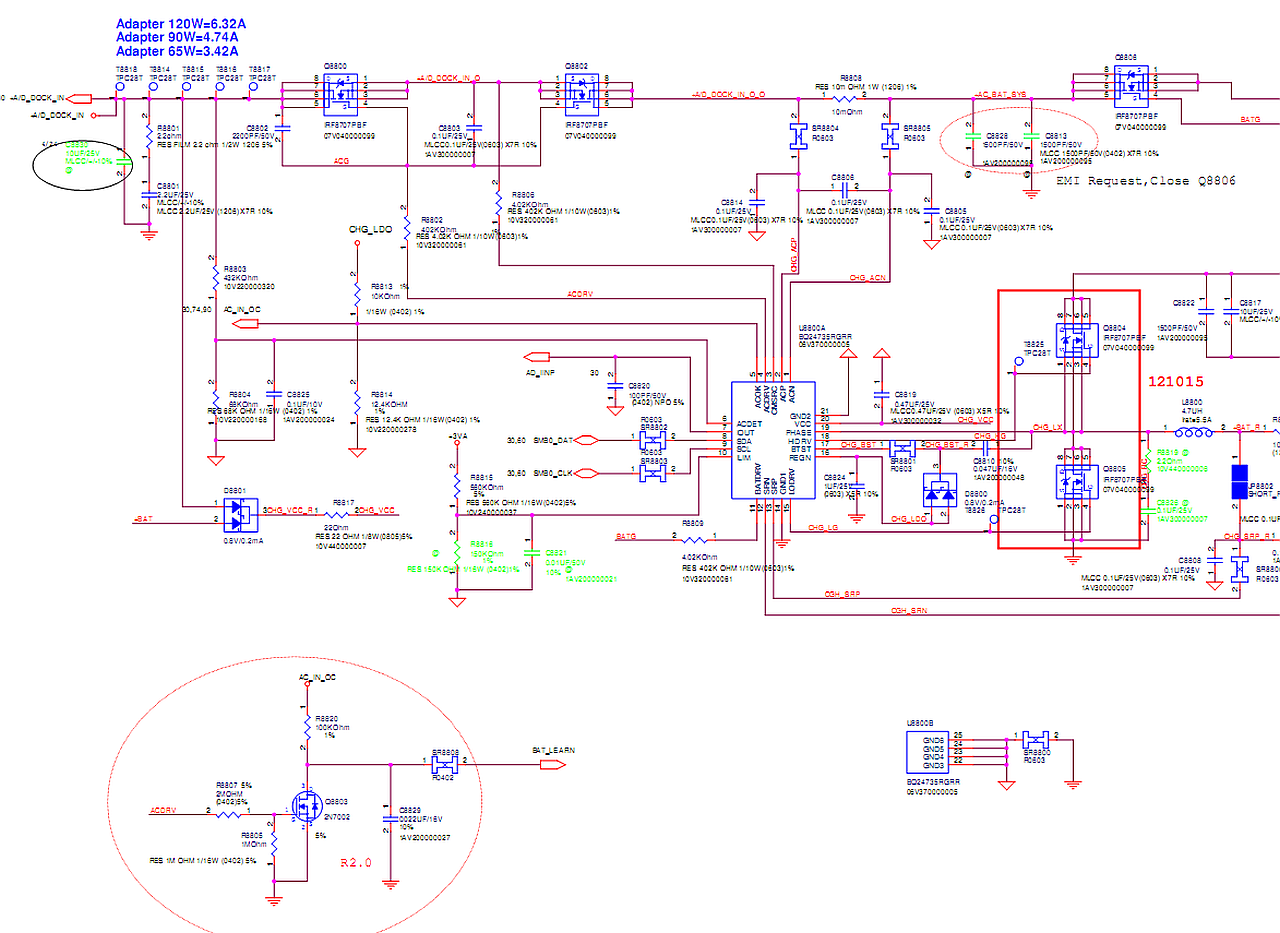This screenshot has width=1280, height=933.
Task: Click the 'ACG' net label under Q8800
Action: [341, 160]
